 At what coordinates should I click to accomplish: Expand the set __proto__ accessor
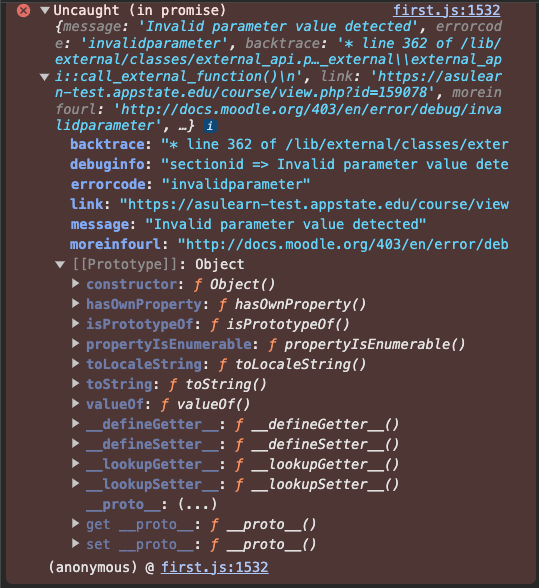click(x=75, y=544)
